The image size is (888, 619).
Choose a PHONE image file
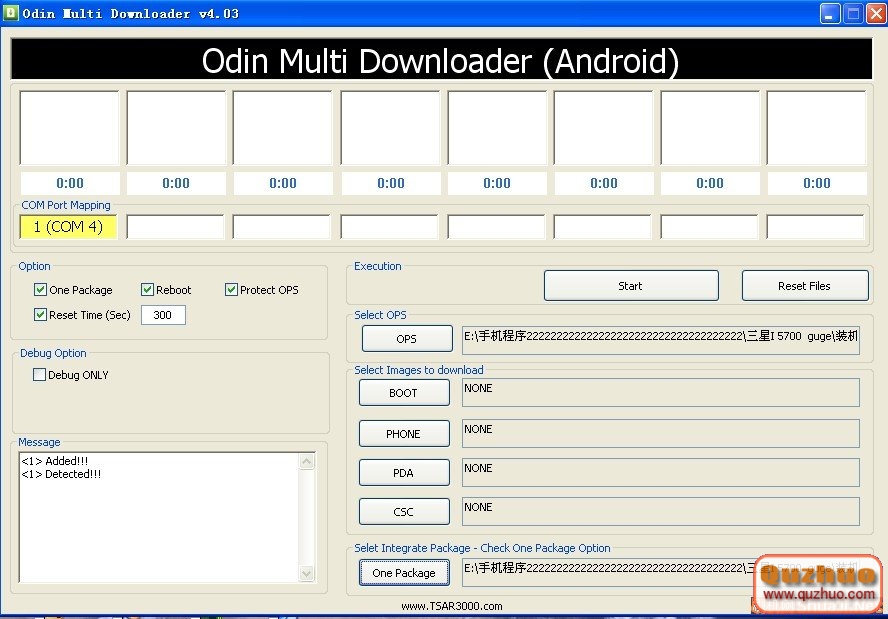pos(404,434)
